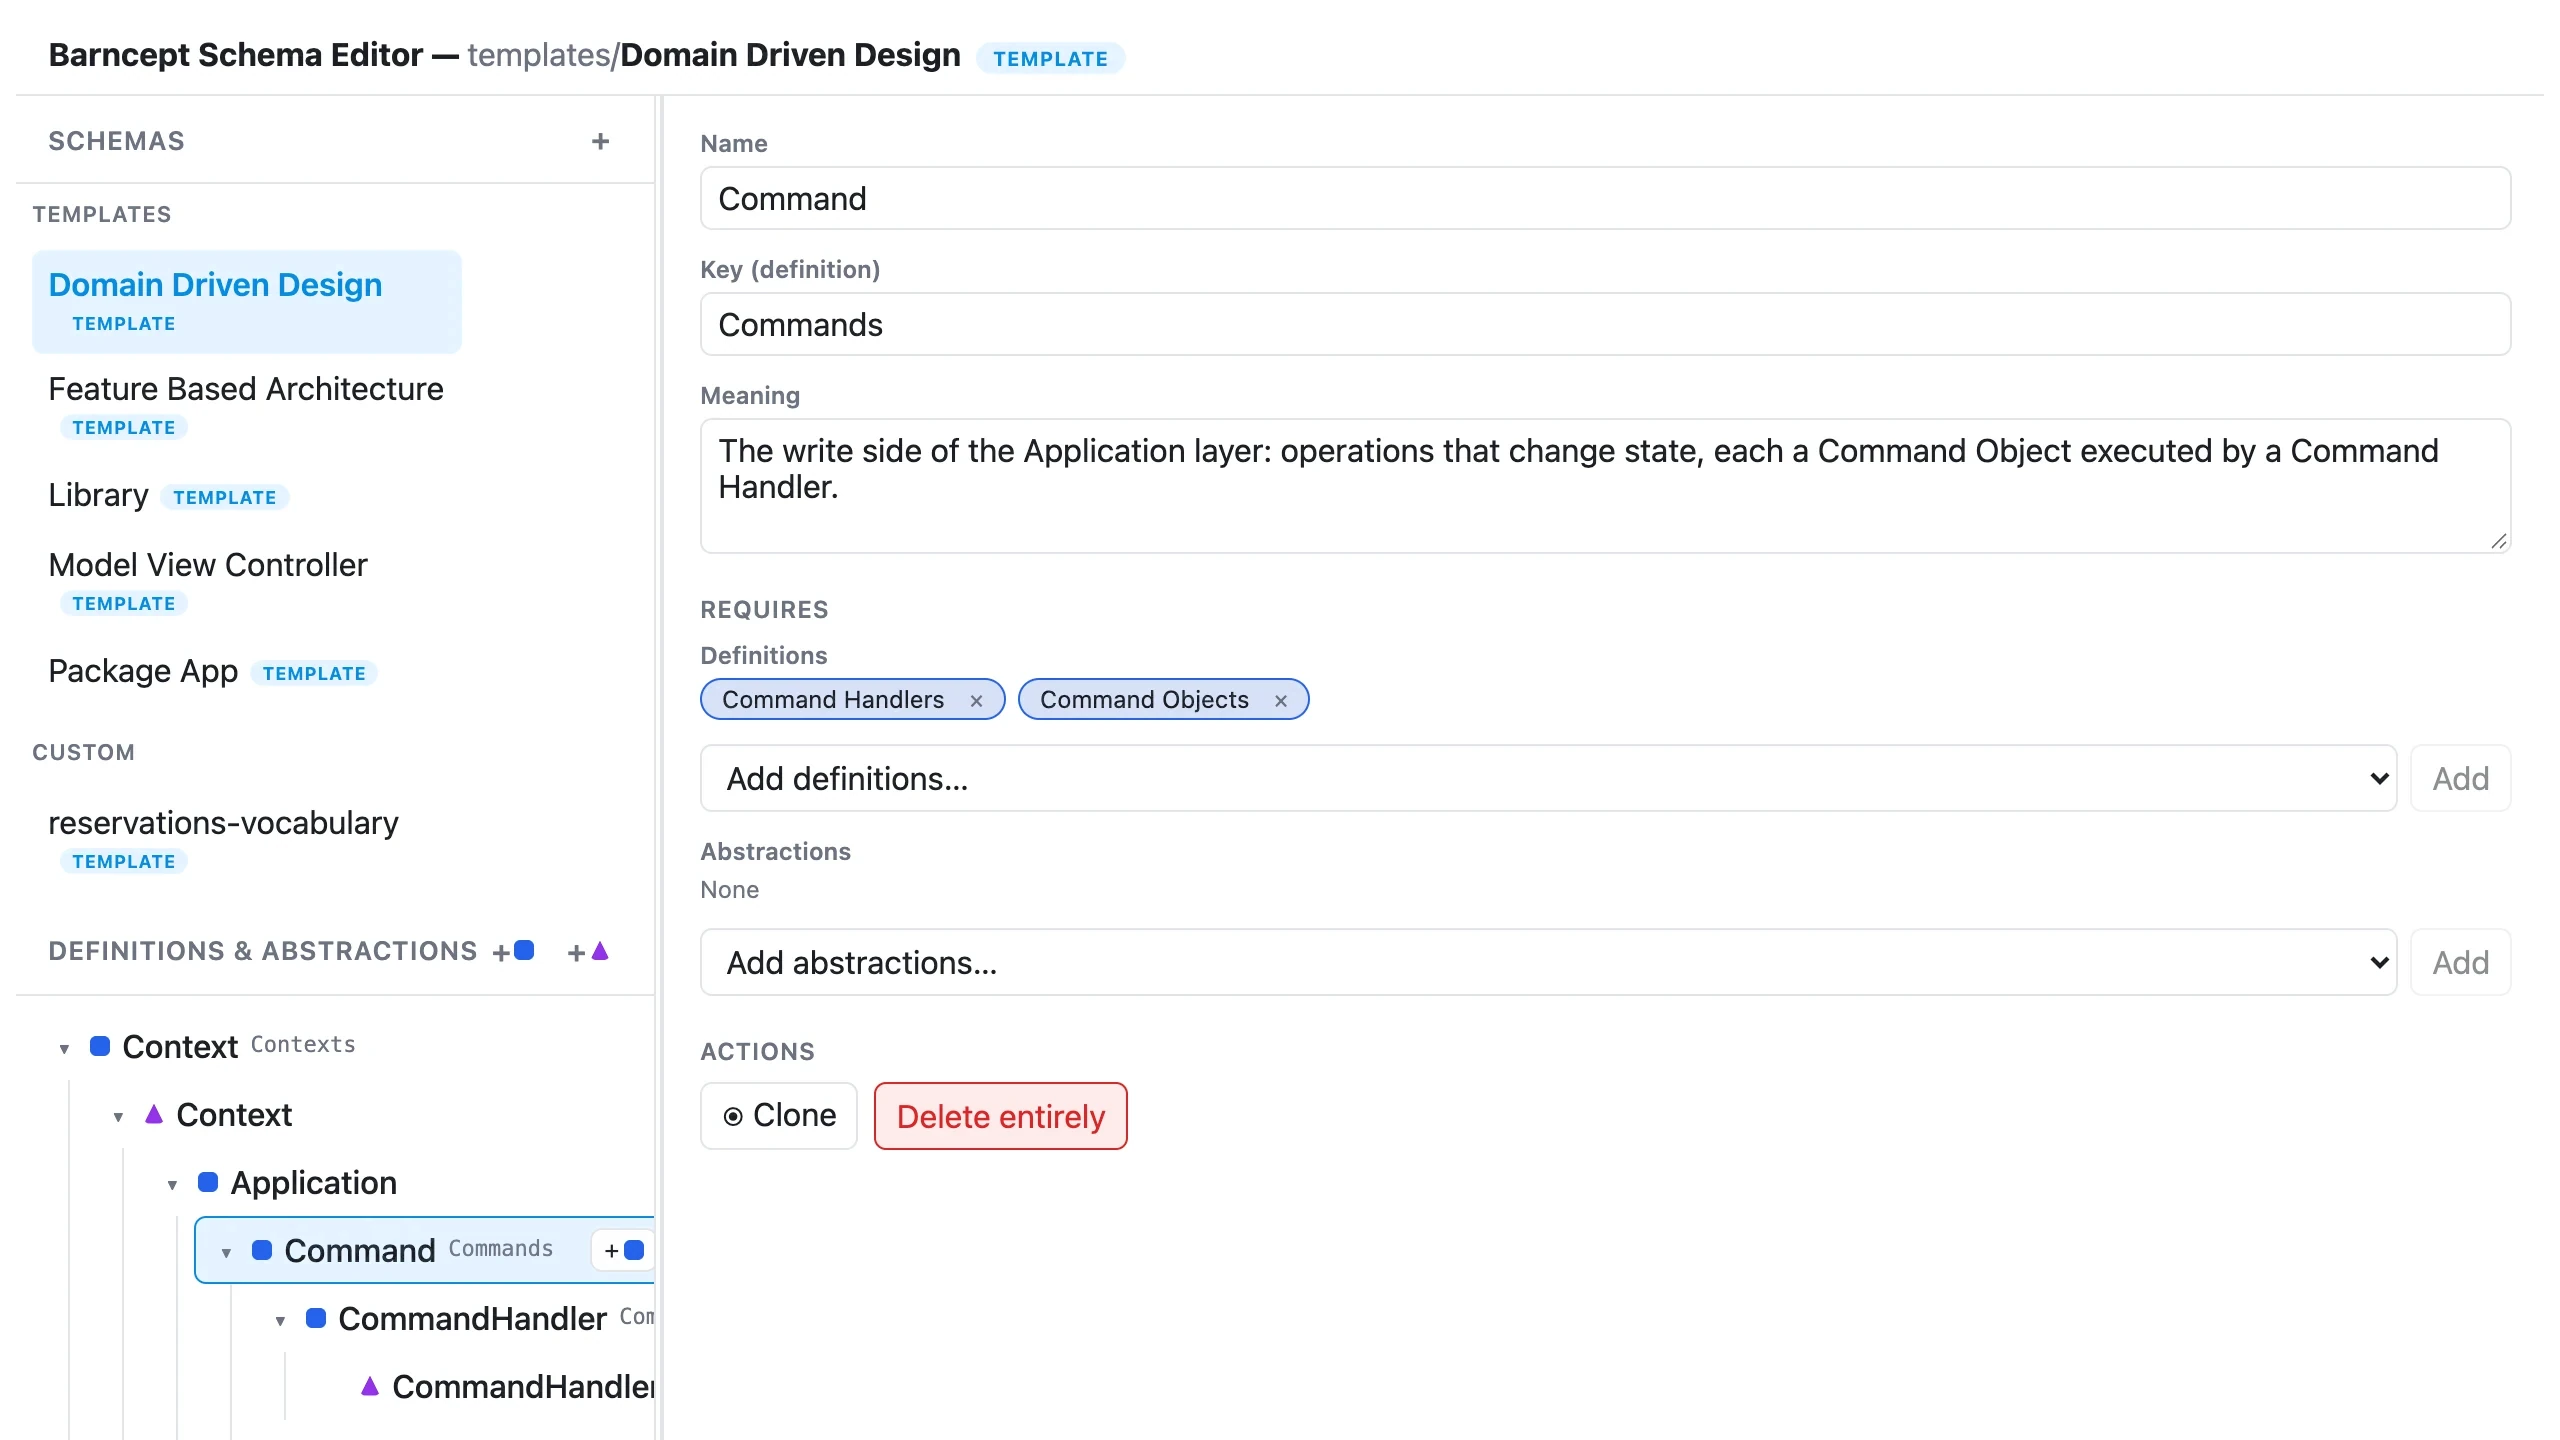
Task: Clone the Command definition
Action: point(779,1115)
